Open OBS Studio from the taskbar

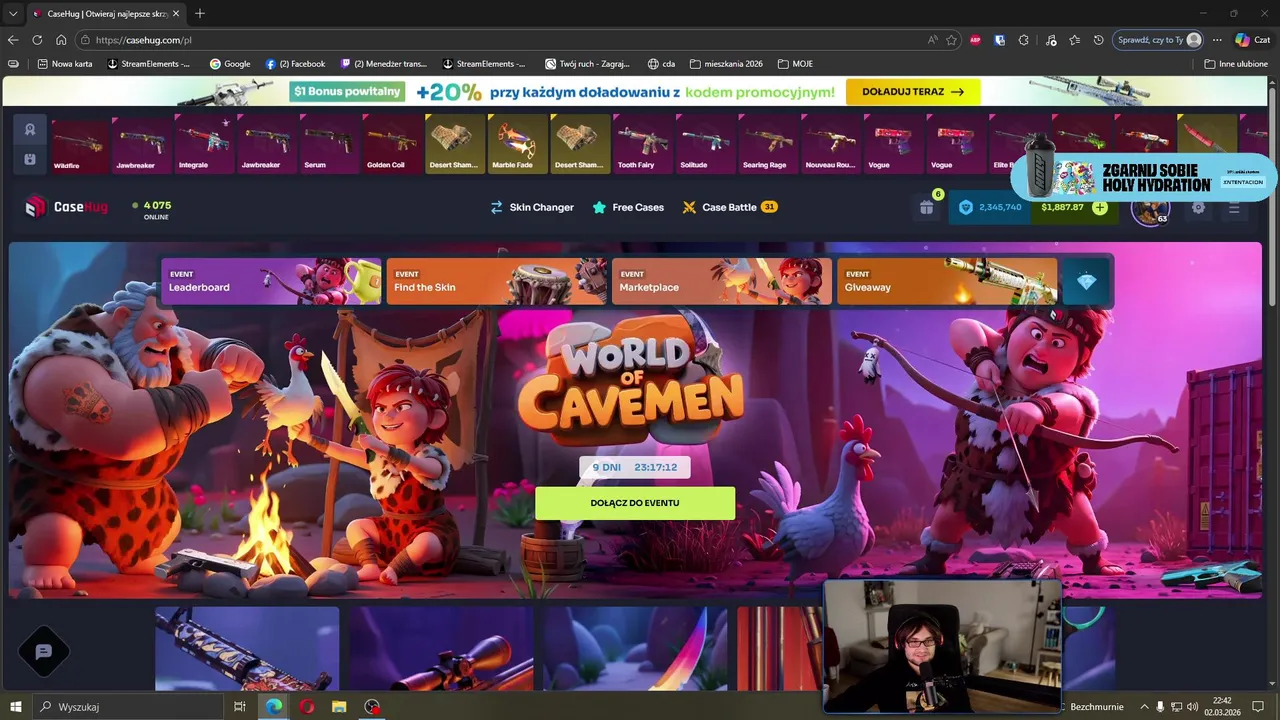[372, 706]
